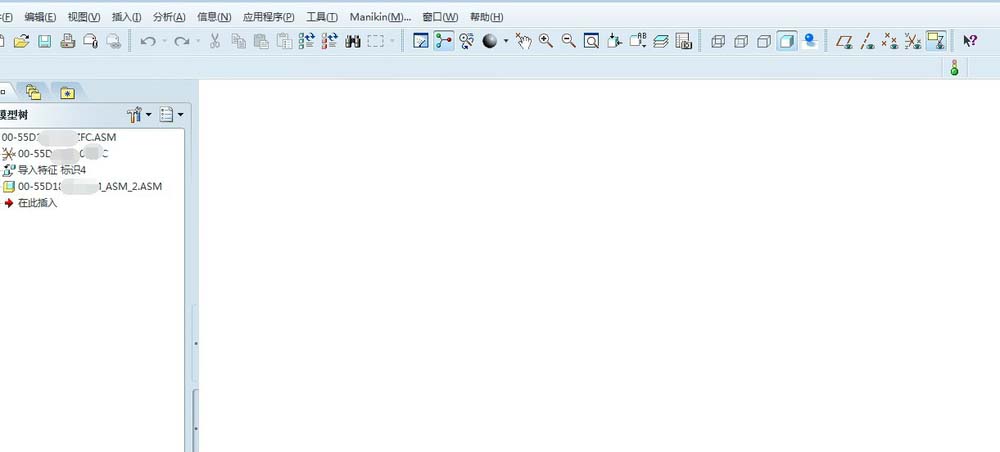Open the 分析(A) menu
The image size is (1000, 452).
169,17
